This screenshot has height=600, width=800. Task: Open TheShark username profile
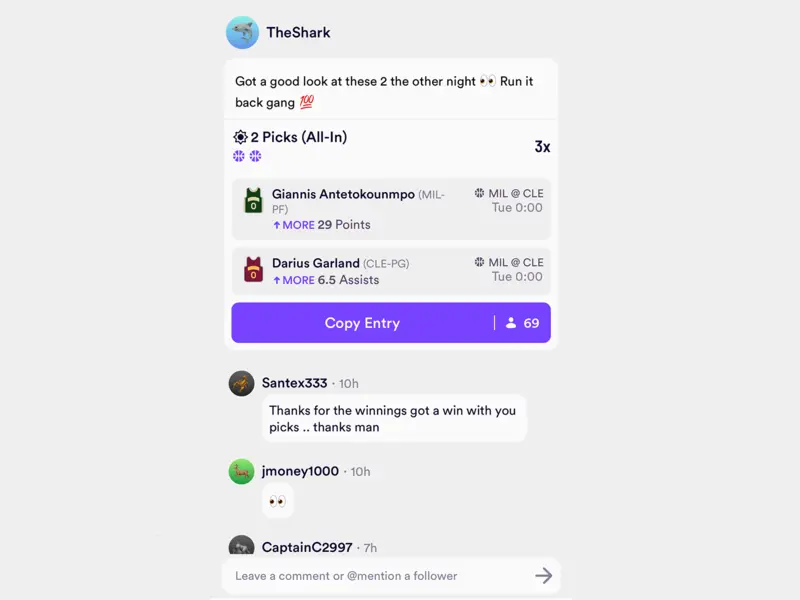[298, 33]
